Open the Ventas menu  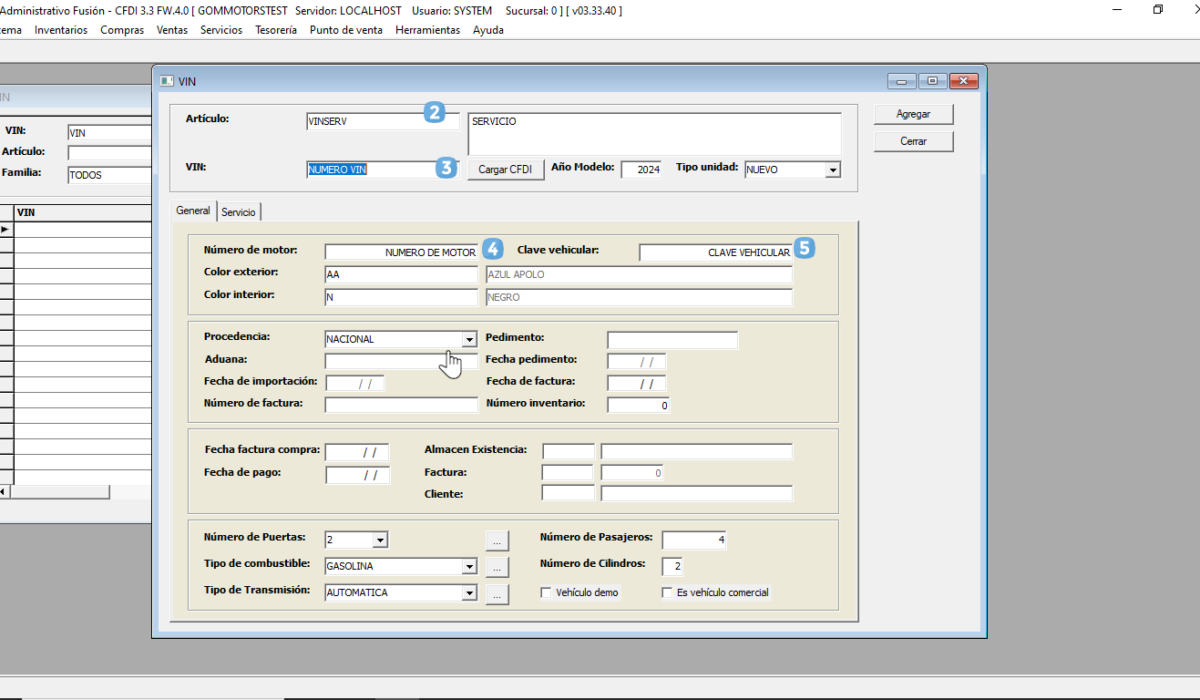click(x=172, y=30)
